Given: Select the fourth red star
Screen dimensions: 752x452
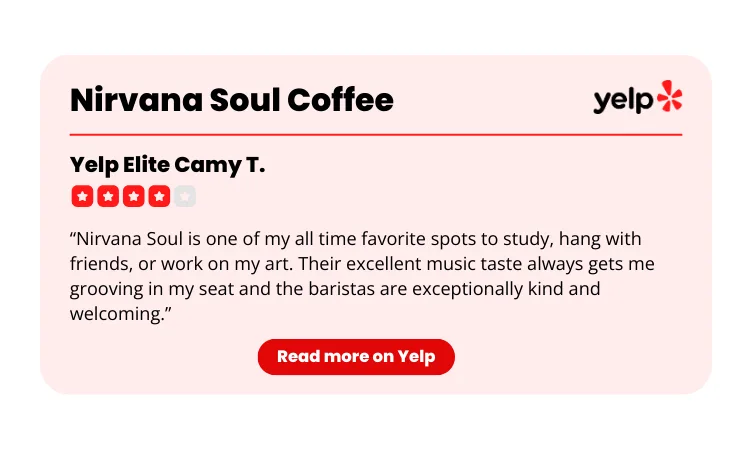Looking at the screenshot, I should click(159, 196).
